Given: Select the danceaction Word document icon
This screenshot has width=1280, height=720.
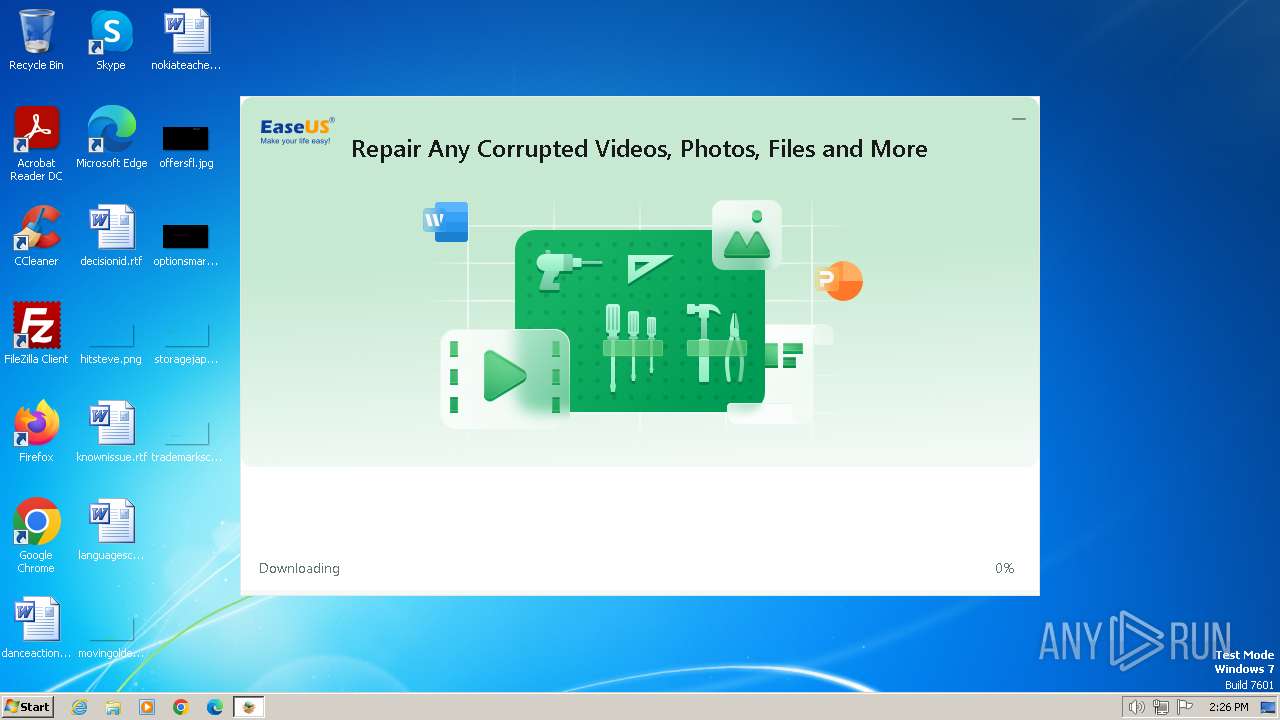Looking at the screenshot, I should [36, 628].
